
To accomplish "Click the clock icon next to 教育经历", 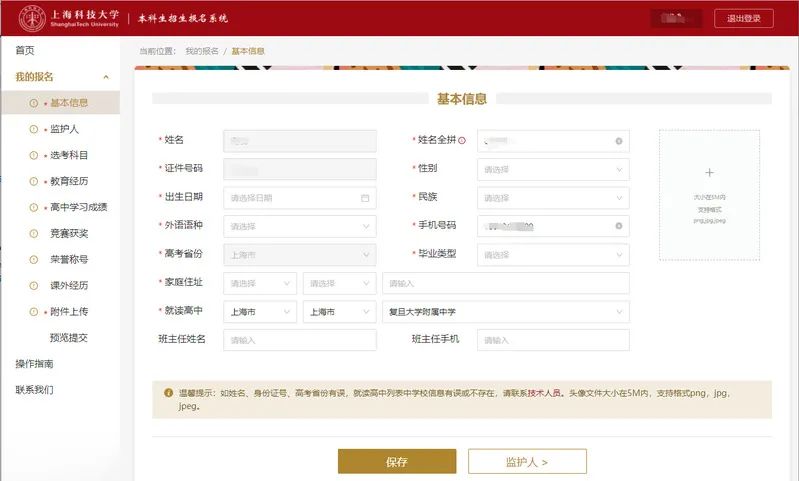I will pos(34,181).
